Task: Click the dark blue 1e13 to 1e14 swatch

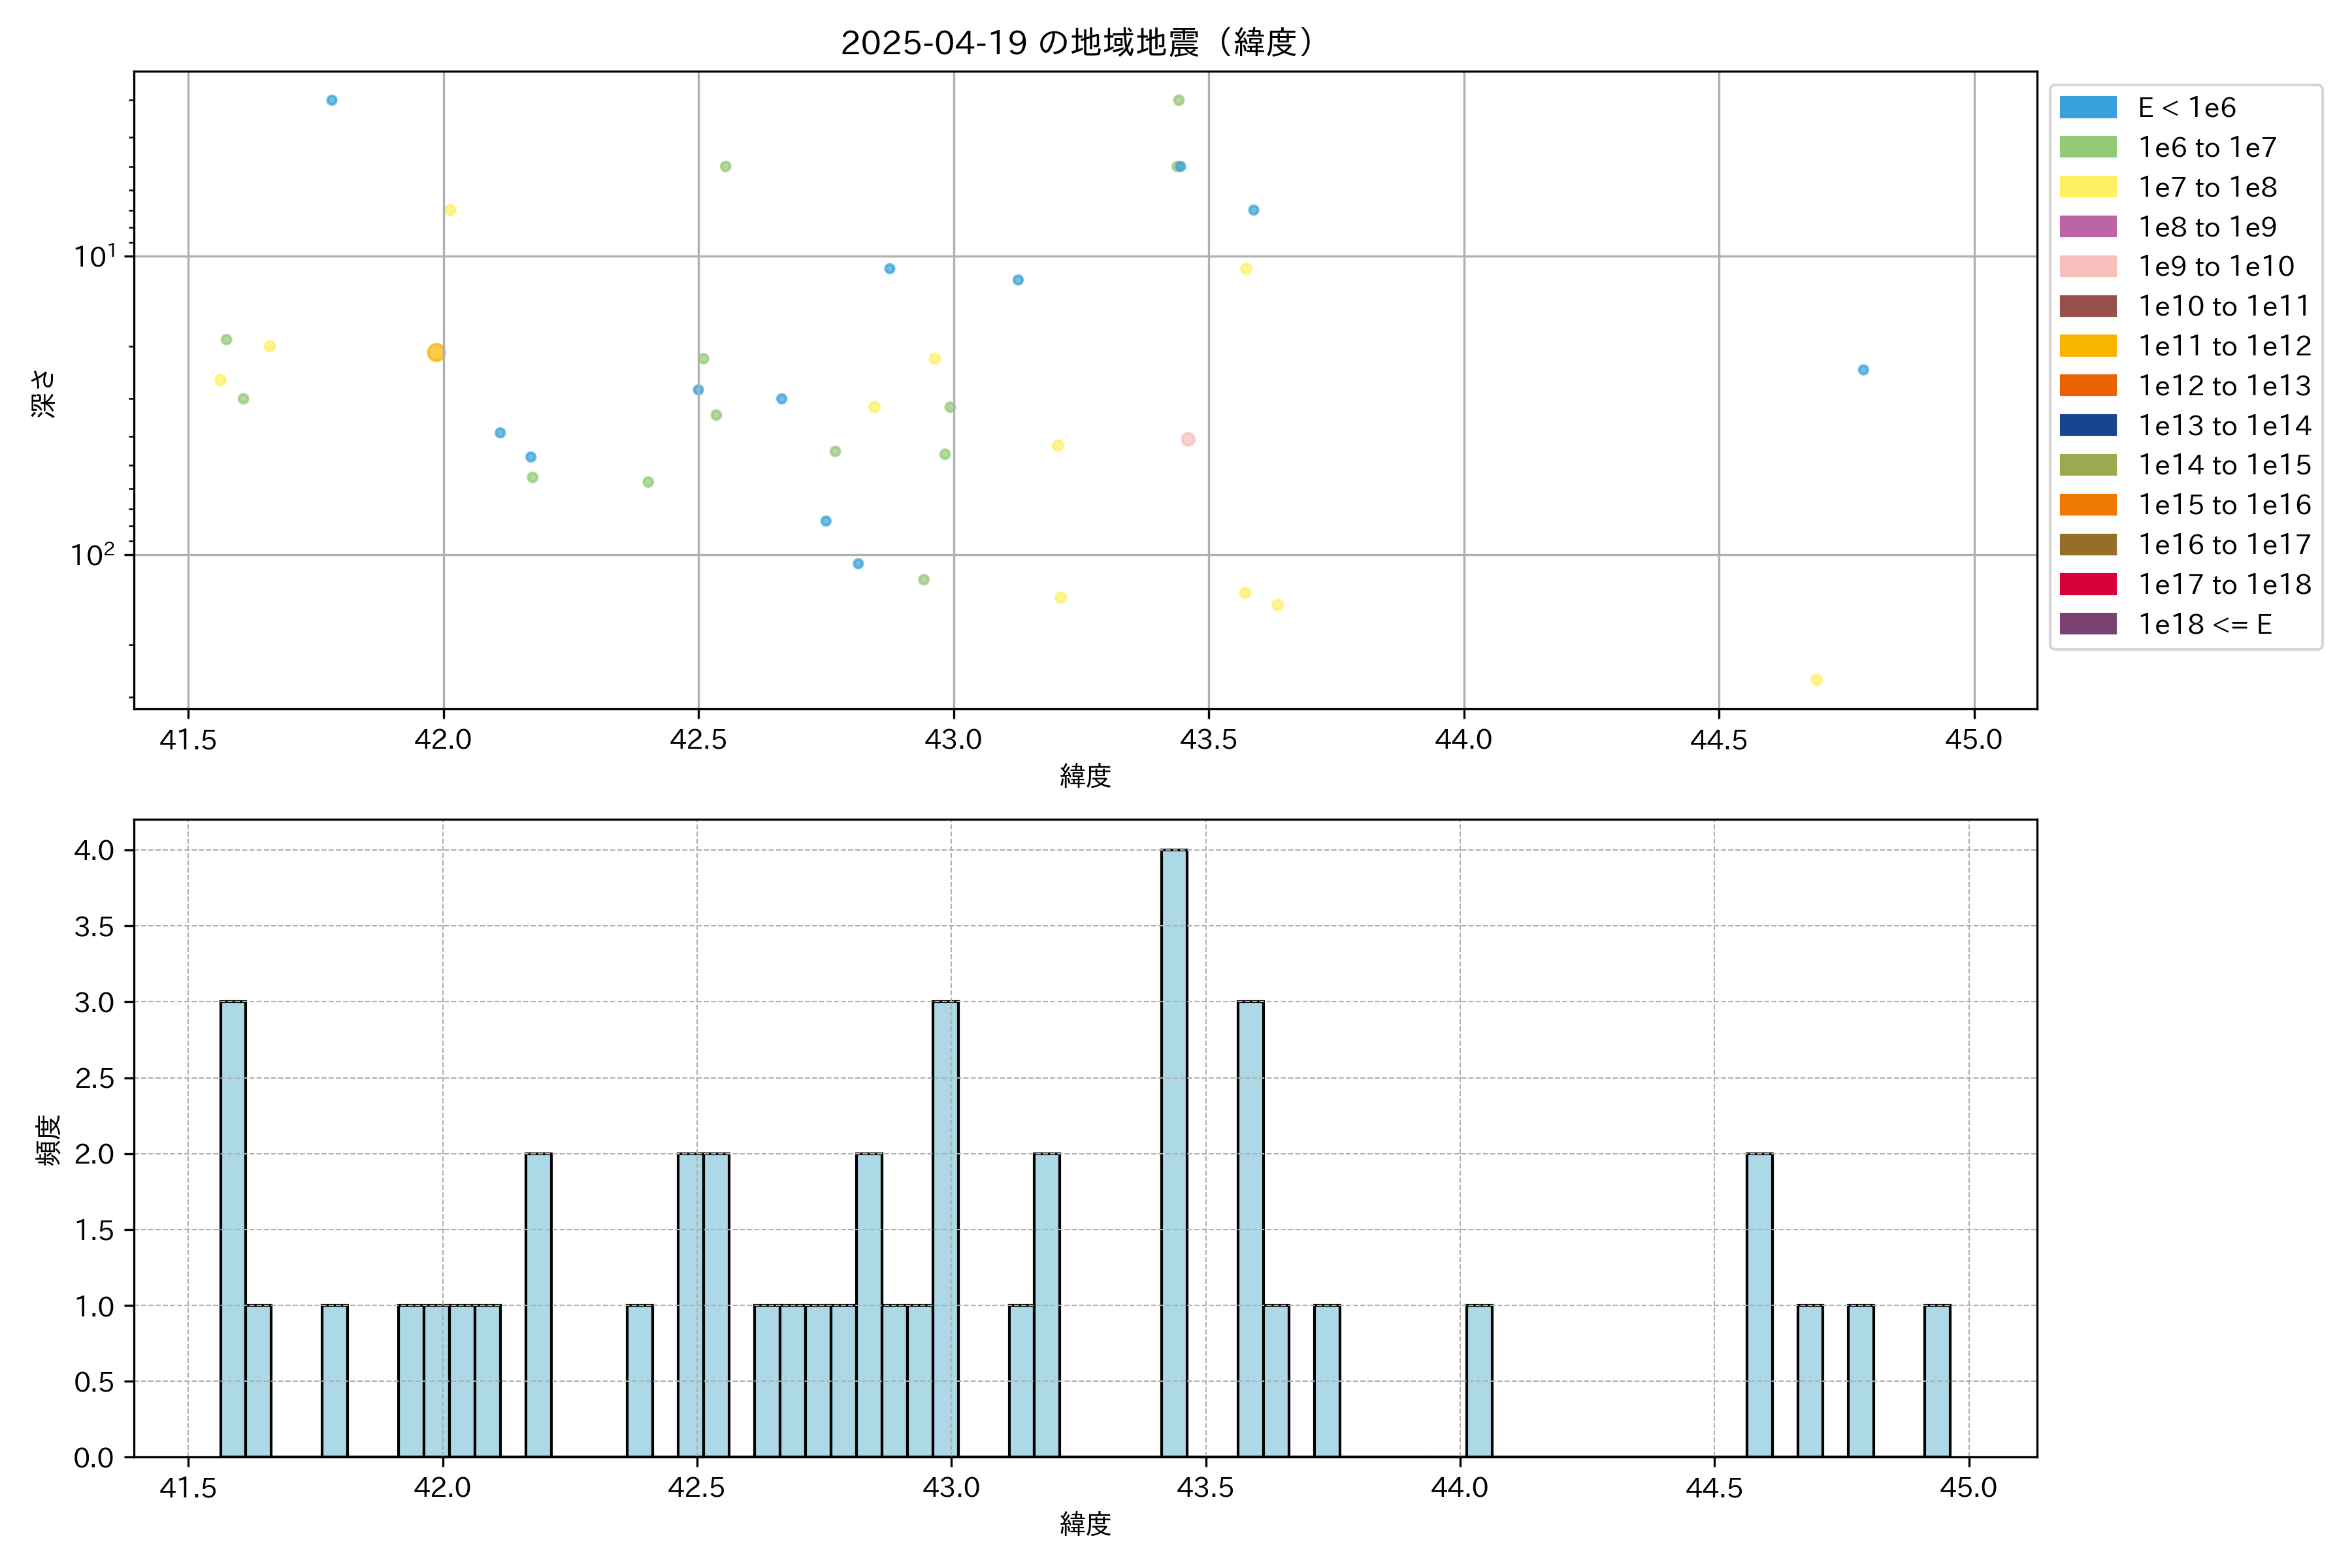Action: pyautogui.click(x=2087, y=425)
